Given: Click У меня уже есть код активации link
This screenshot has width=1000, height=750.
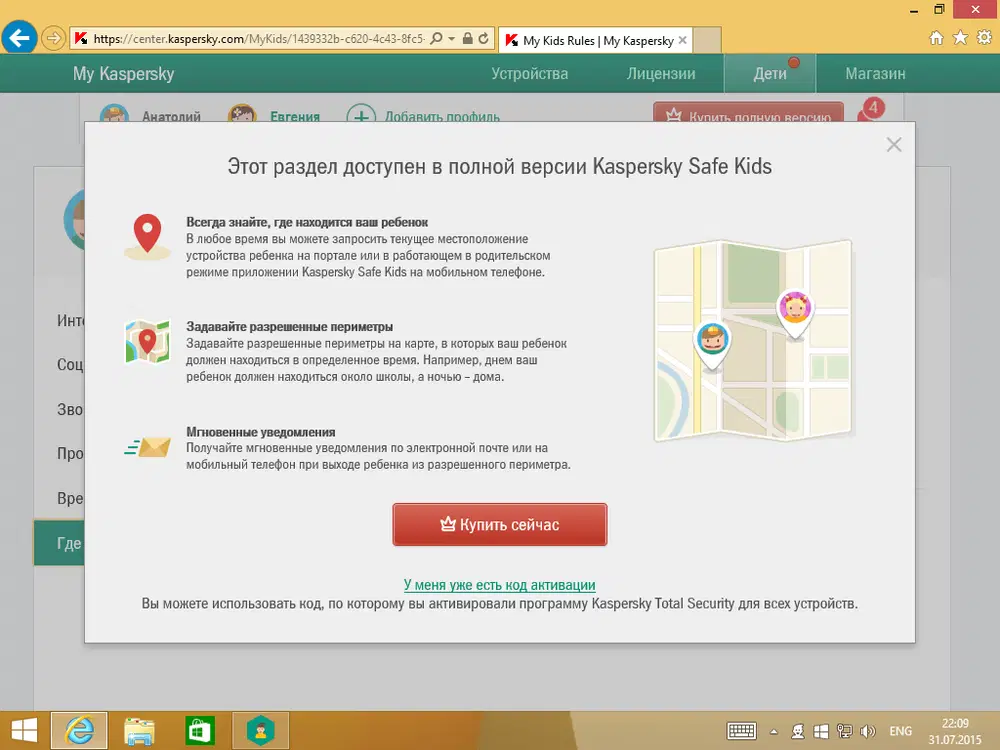Looking at the screenshot, I should coord(499,585).
